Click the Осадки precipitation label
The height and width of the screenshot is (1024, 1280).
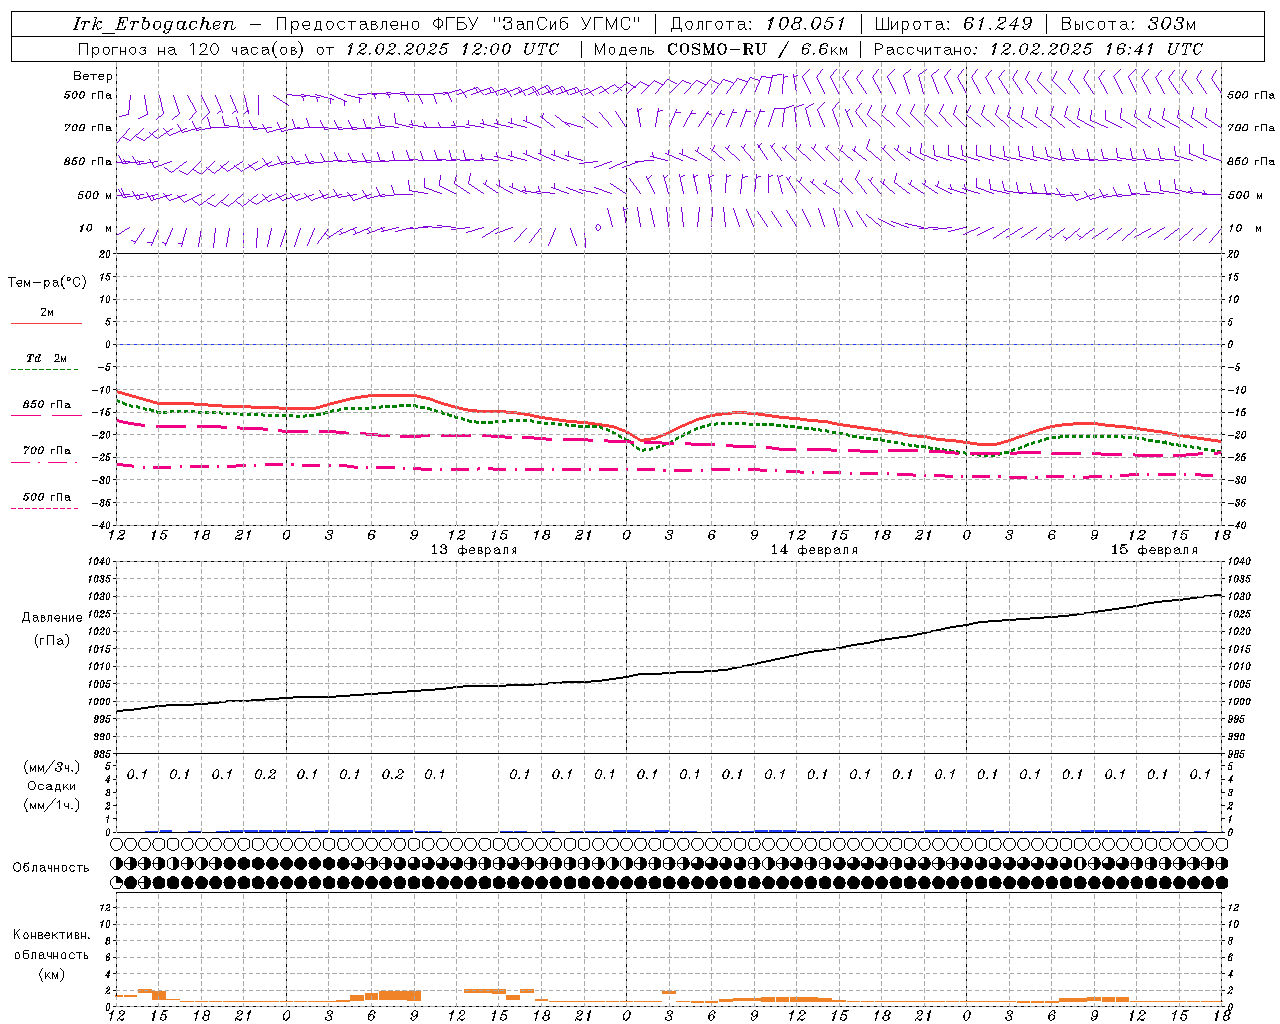pyautogui.click(x=51, y=786)
